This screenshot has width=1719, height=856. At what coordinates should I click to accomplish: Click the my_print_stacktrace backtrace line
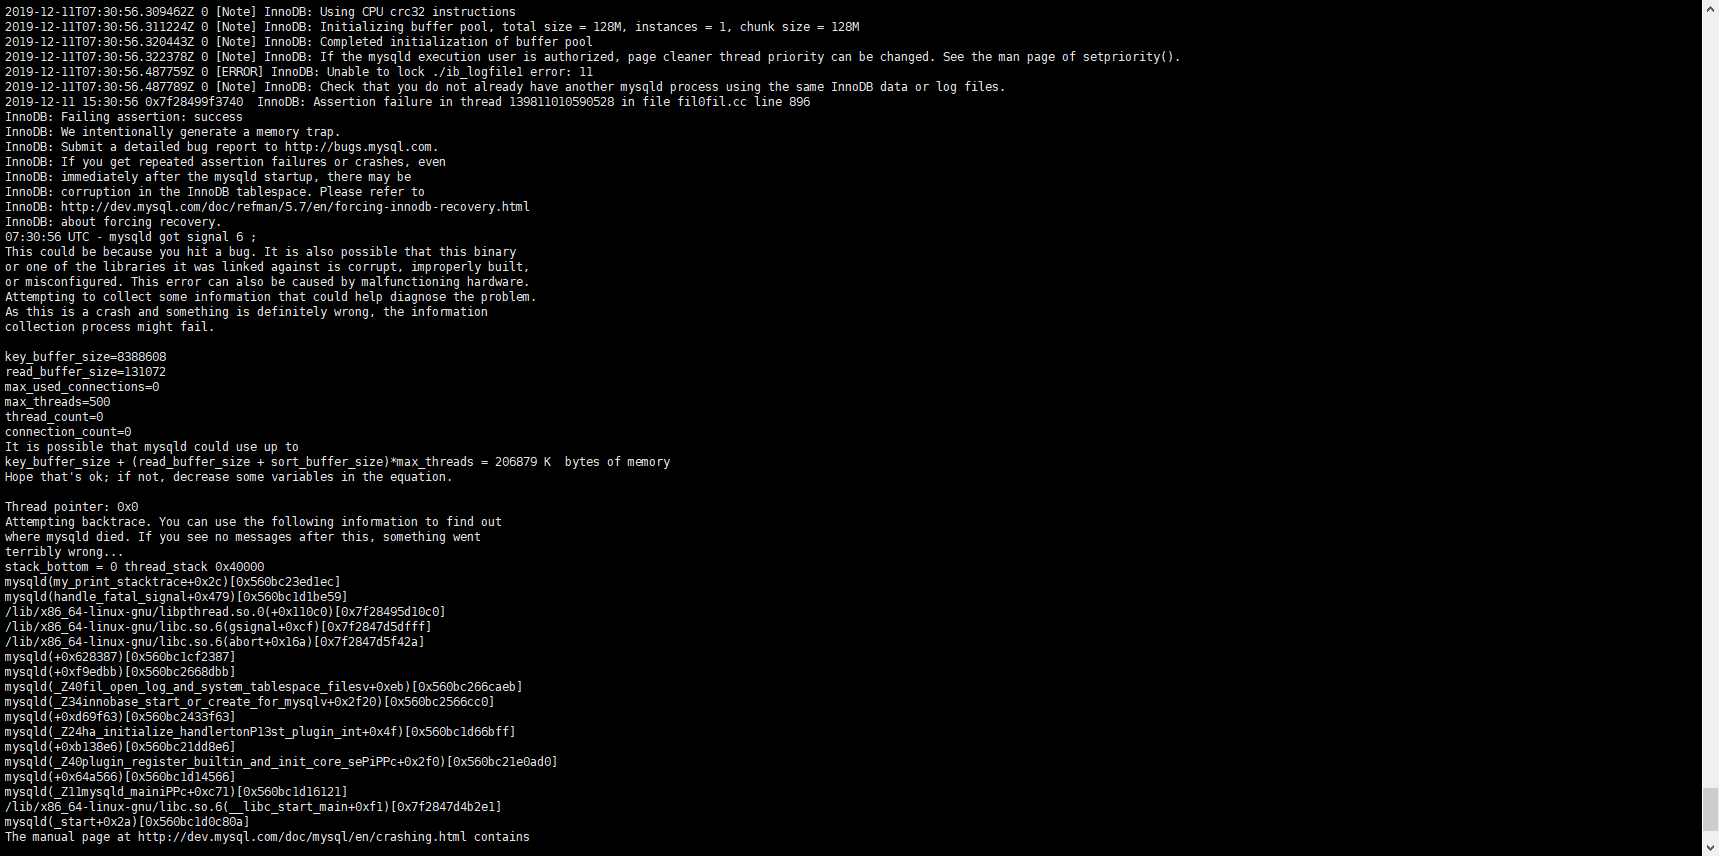click(x=173, y=582)
